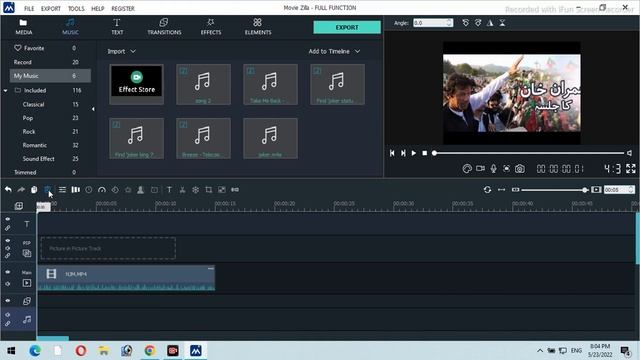Toggle text track eye visibility
Viewport: 640px width, 360px height.
[8, 219]
